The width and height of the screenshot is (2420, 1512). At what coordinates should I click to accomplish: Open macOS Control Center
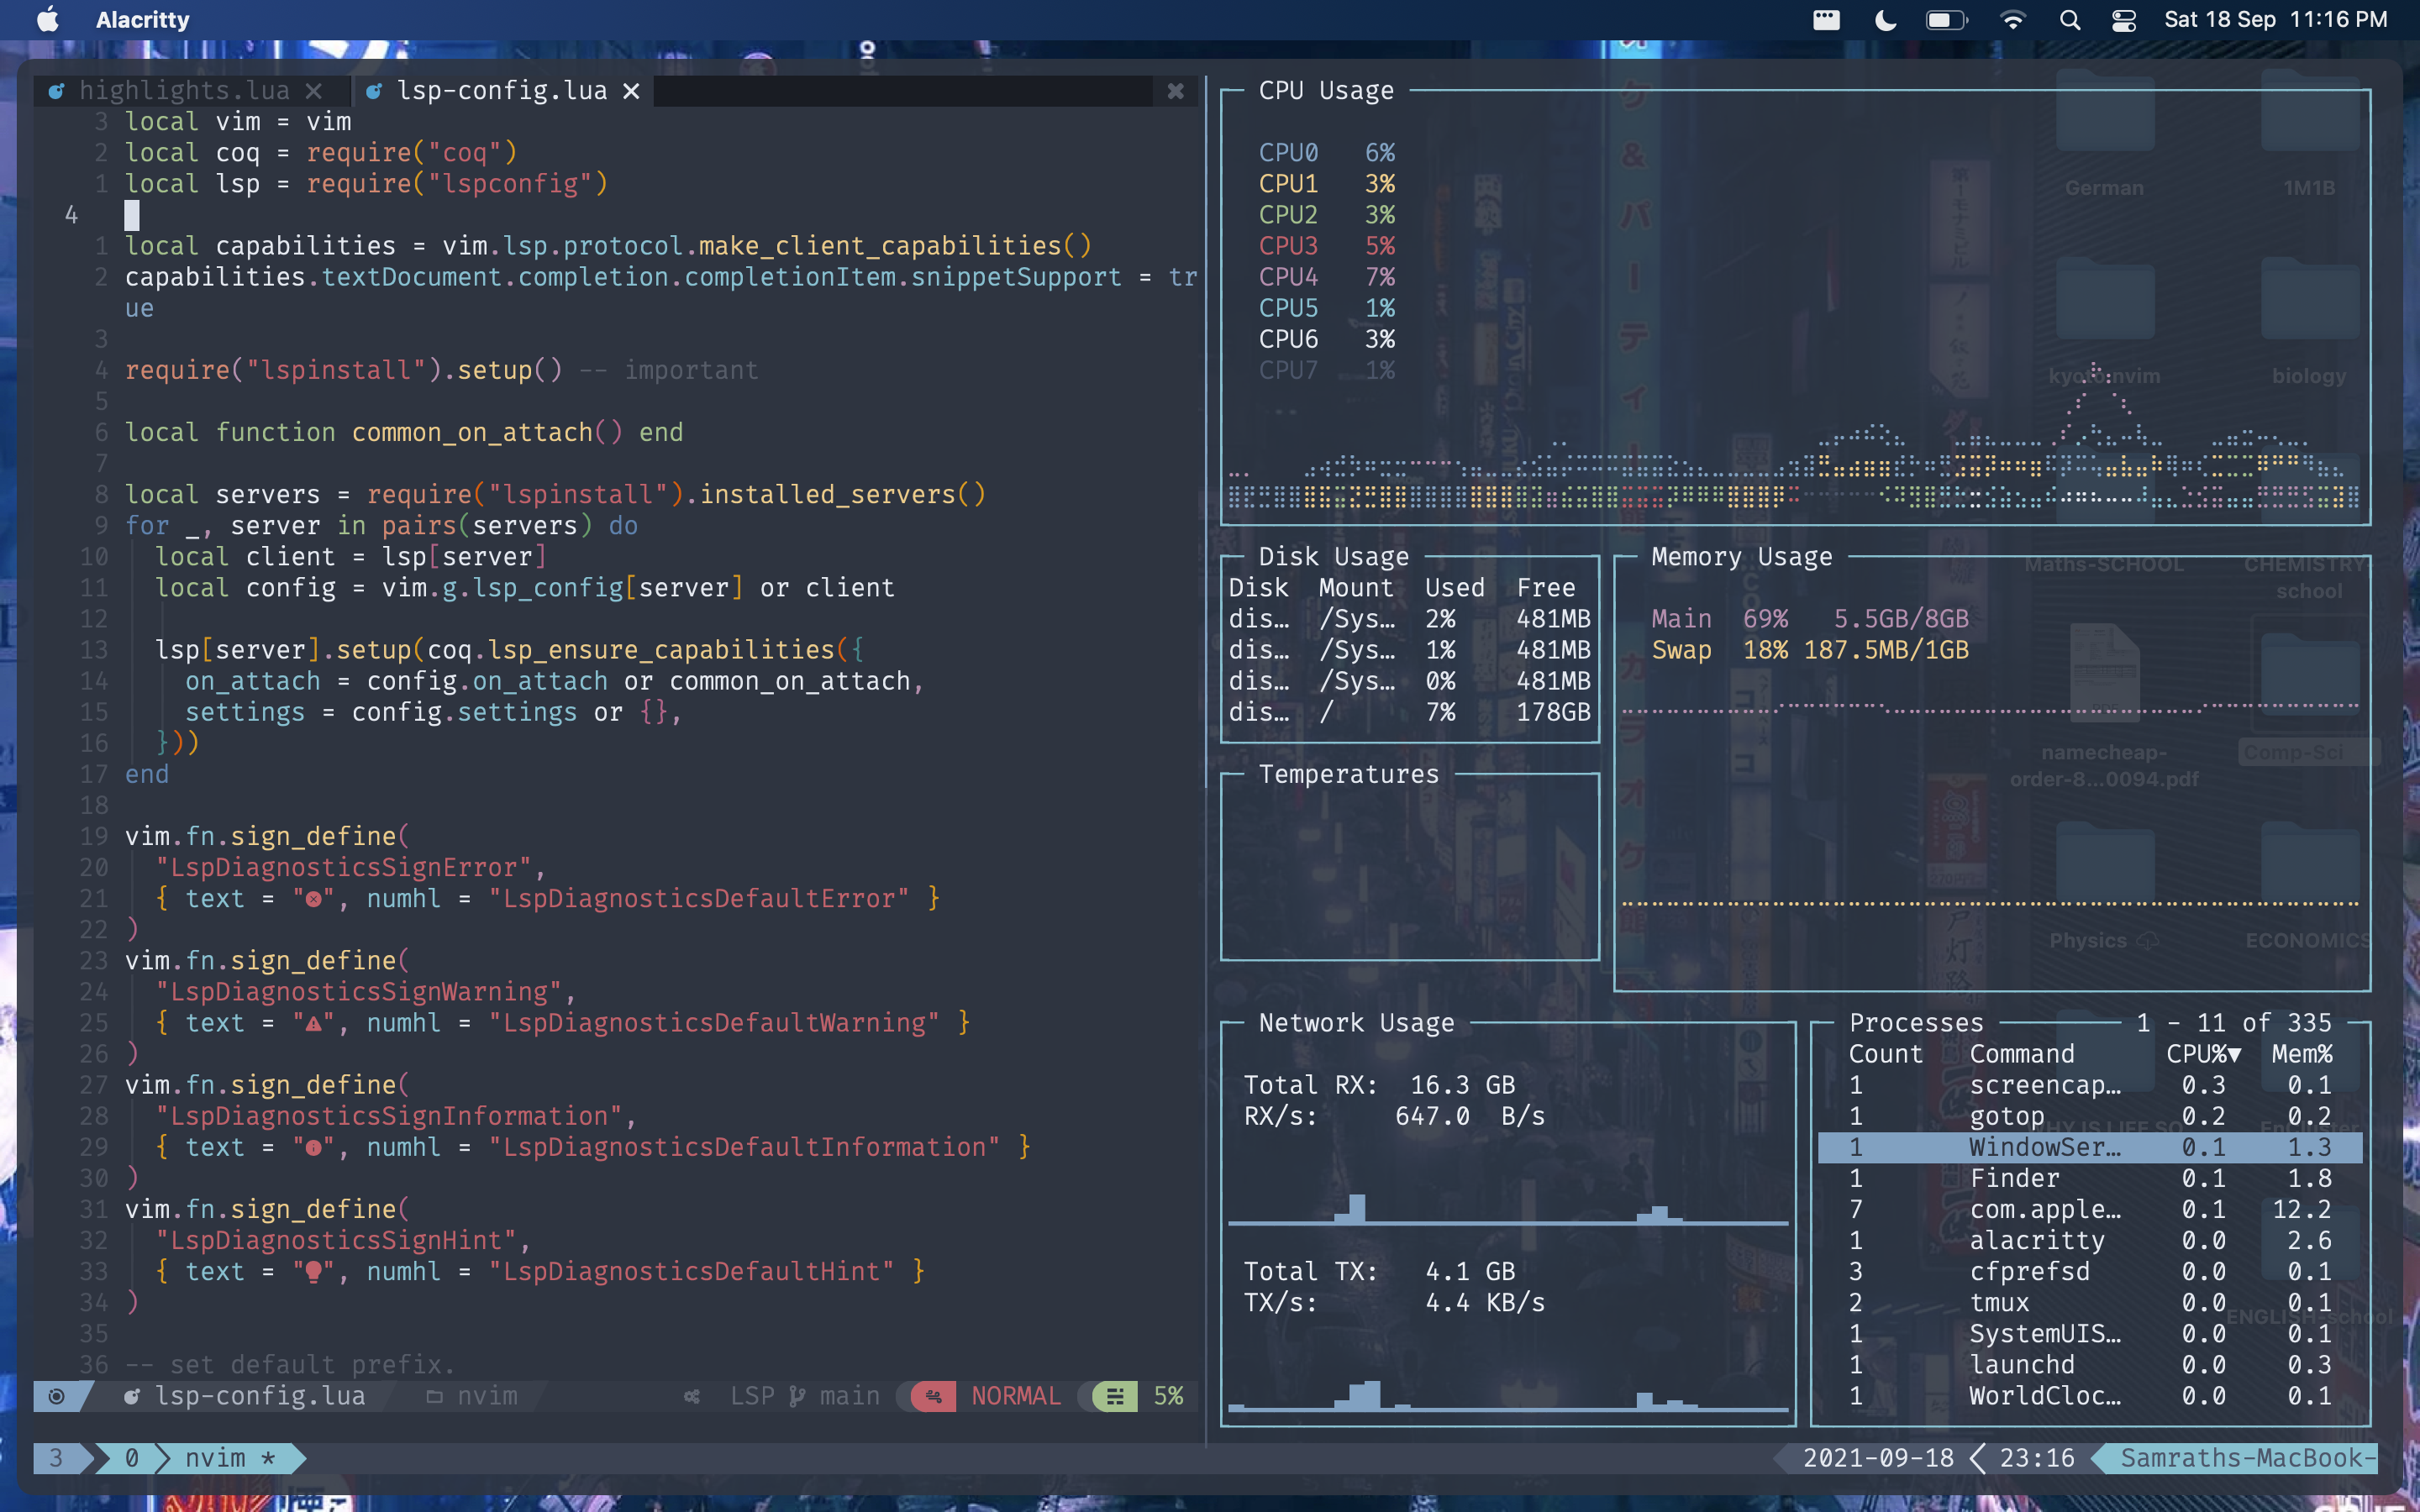pos(2124,20)
